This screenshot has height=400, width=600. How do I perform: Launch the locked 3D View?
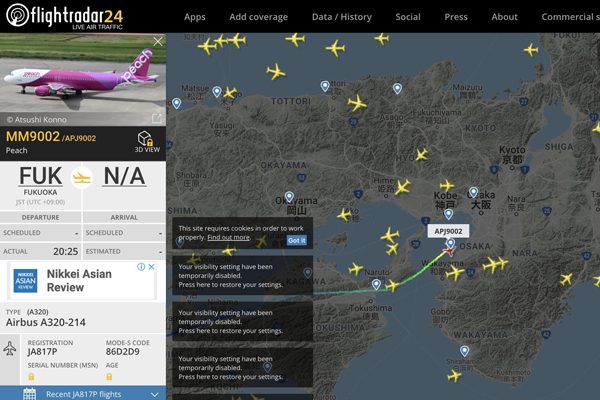click(147, 142)
